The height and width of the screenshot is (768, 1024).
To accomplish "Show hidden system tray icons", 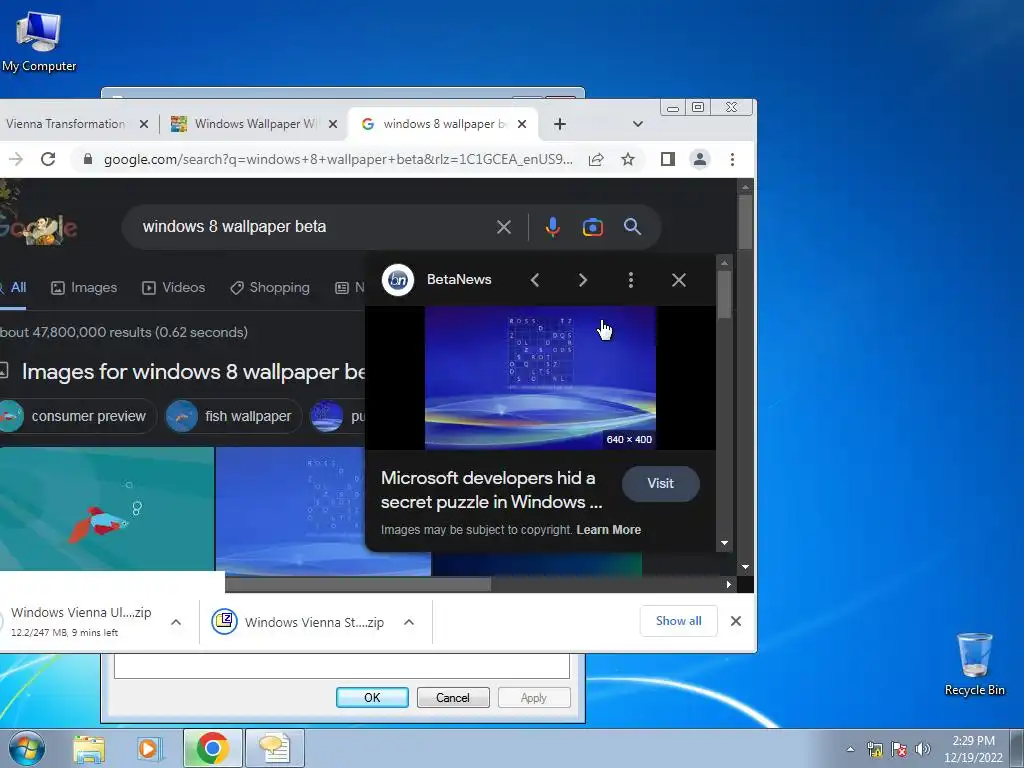I will click(x=850, y=749).
